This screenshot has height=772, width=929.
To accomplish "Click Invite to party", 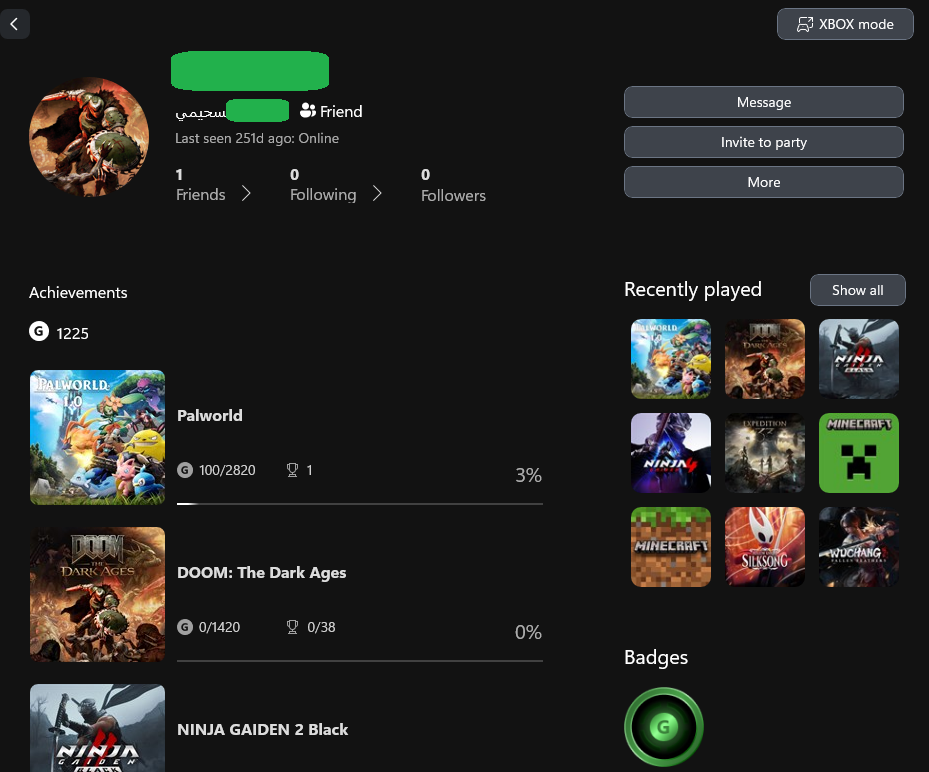I will pyautogui.click(x=764, y=142).
